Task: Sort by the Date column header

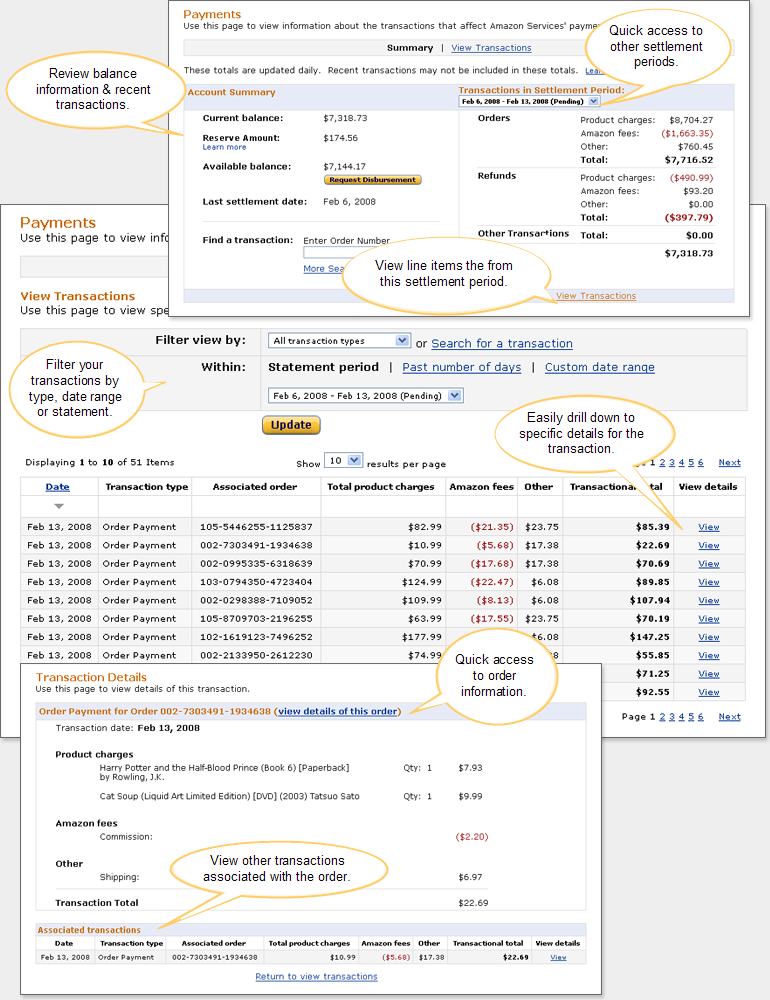Action: (57, 487)
